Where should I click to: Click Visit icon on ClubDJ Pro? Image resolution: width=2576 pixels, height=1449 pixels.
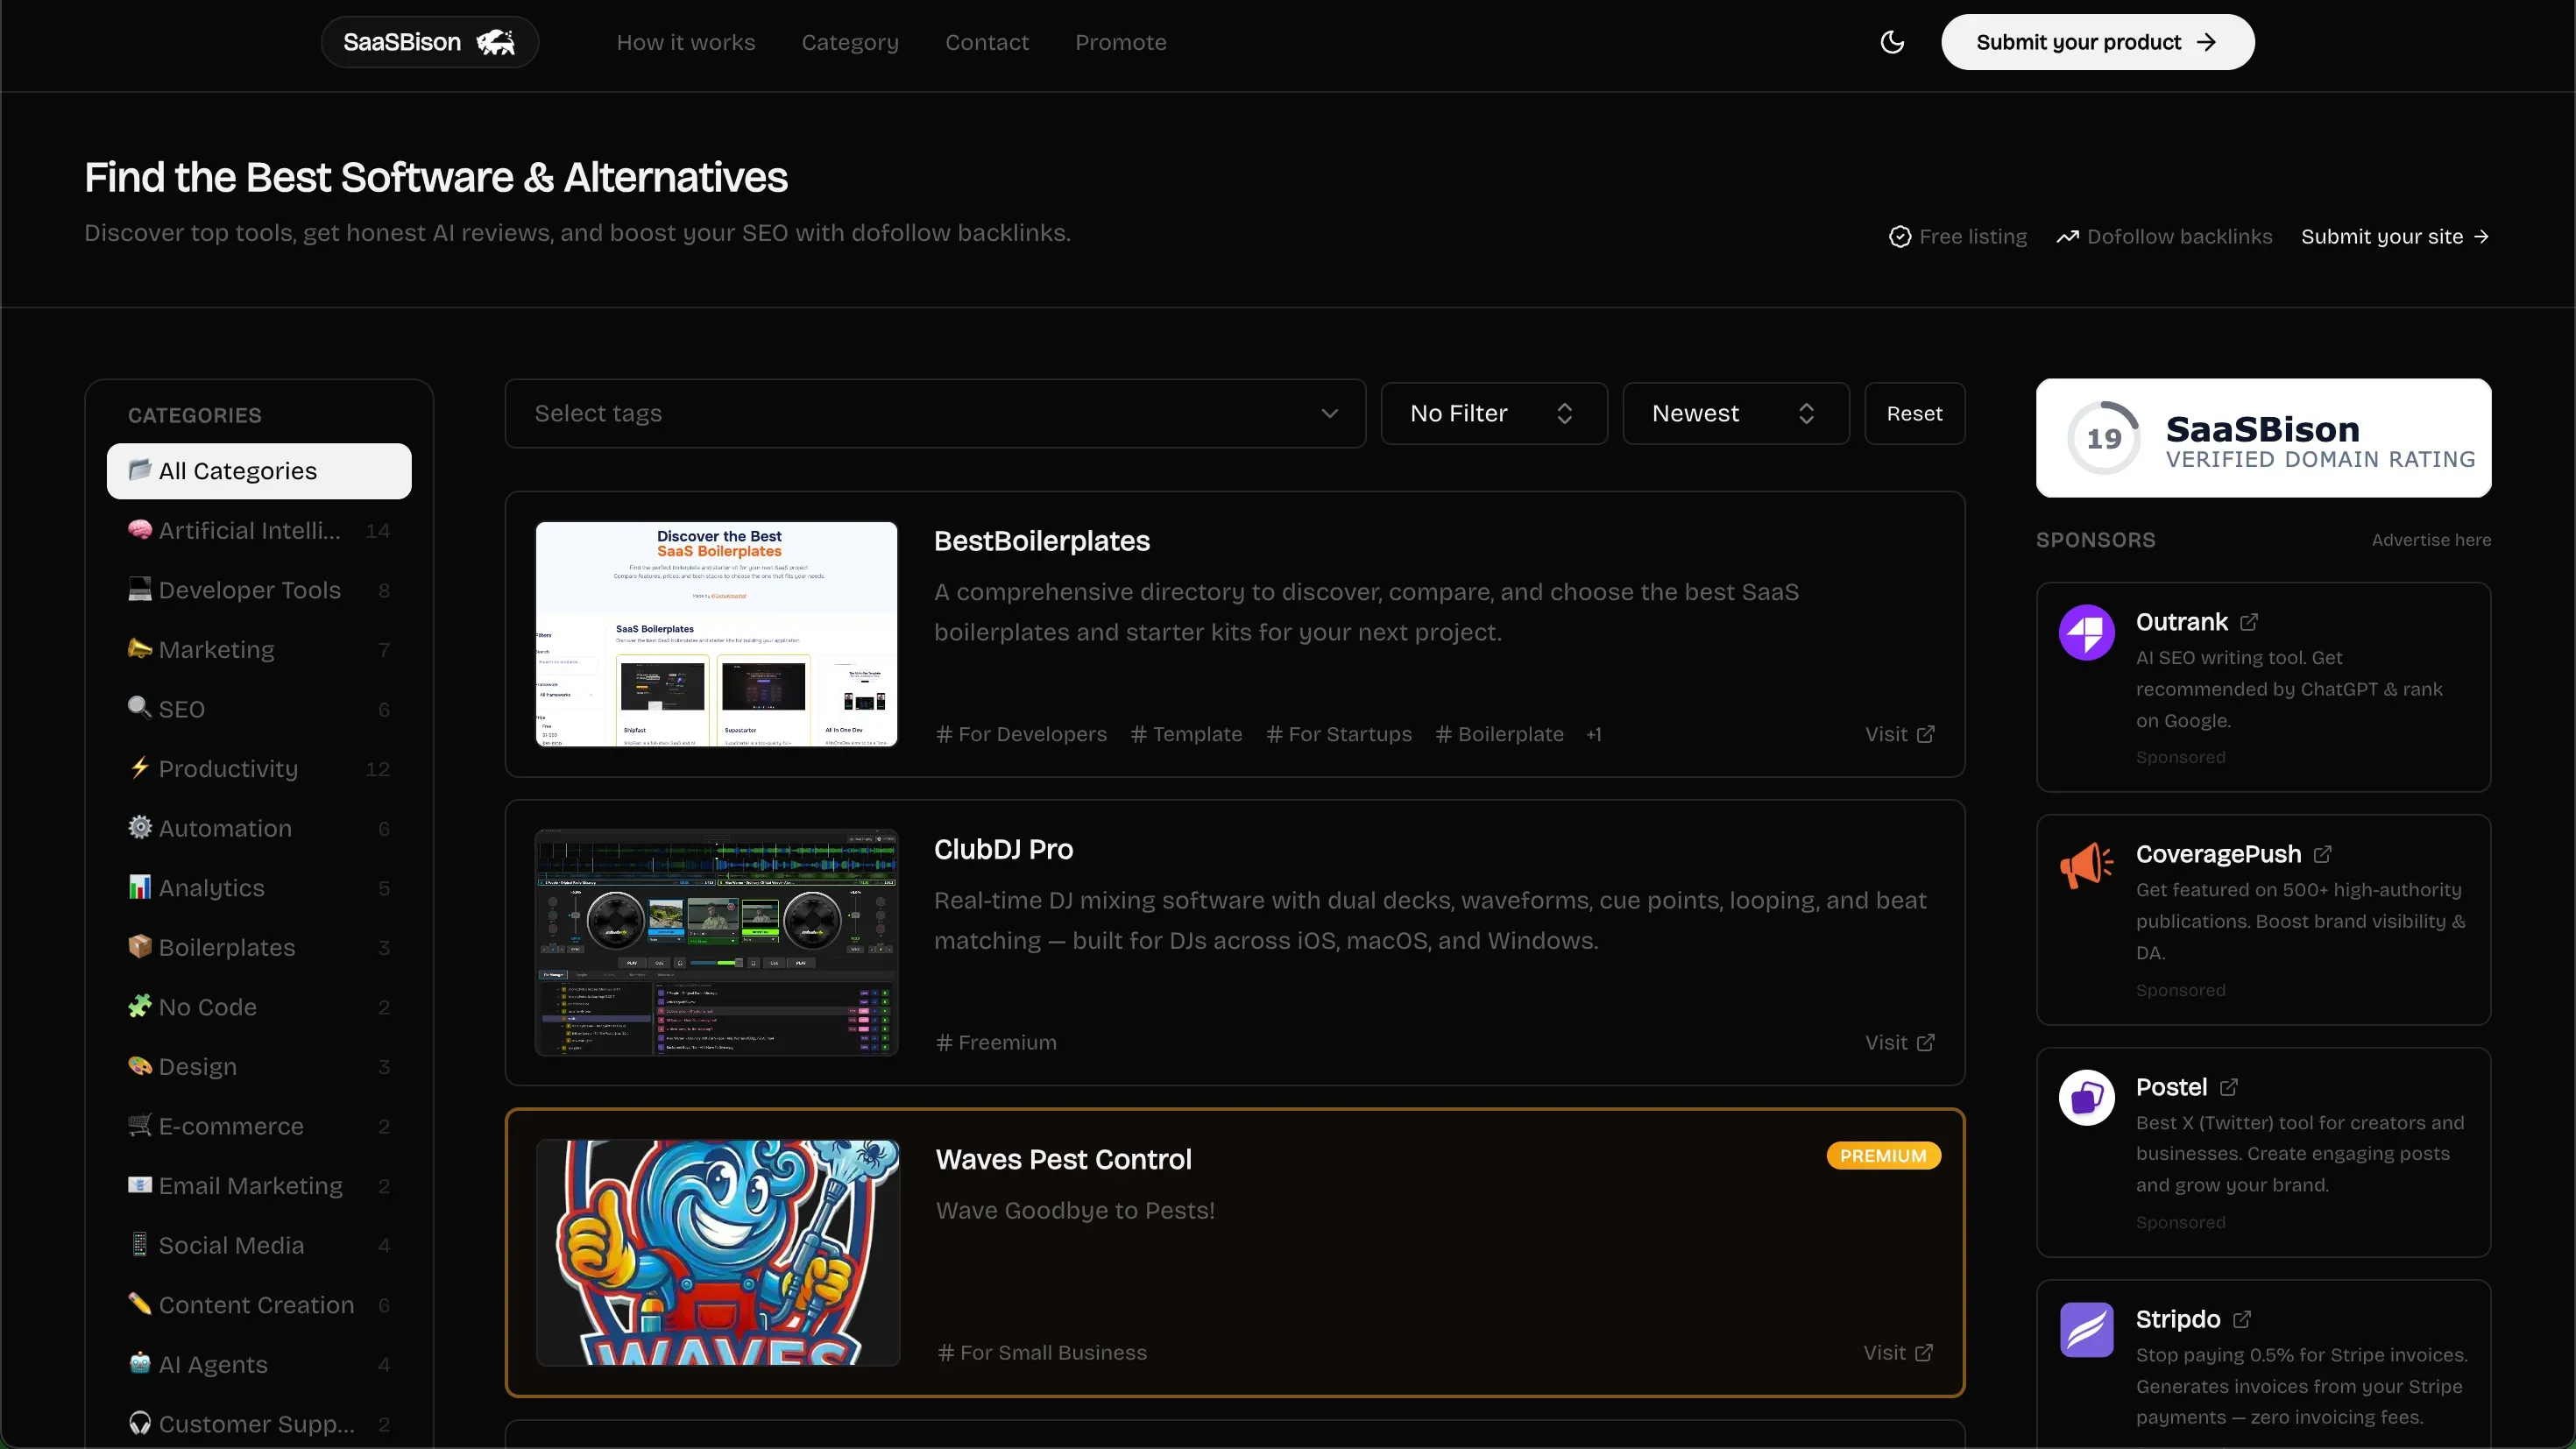[x=1926, y=1042]
